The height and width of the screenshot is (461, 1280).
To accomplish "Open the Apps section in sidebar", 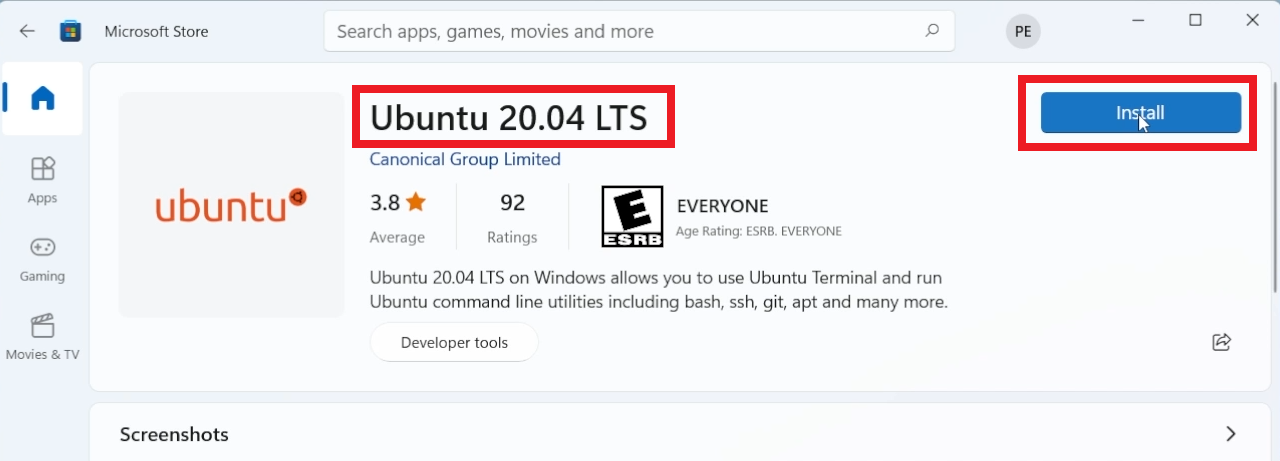I will pos(42,180).
